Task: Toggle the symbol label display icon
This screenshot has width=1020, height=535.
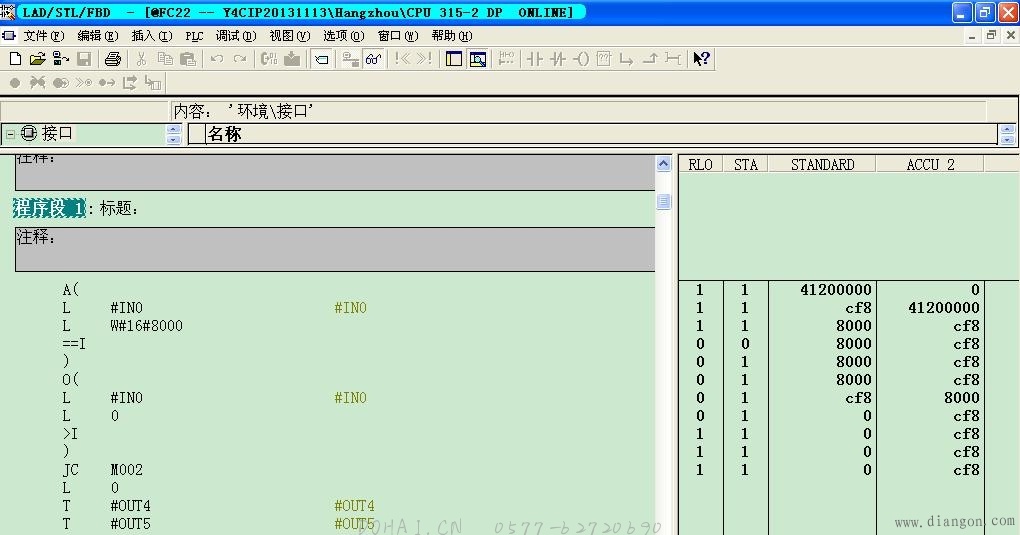Action: 321,59
